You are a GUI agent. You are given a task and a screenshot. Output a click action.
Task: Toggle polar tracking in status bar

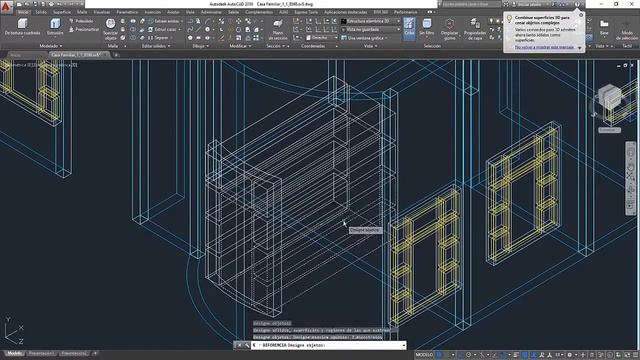(x=469, y=355)
